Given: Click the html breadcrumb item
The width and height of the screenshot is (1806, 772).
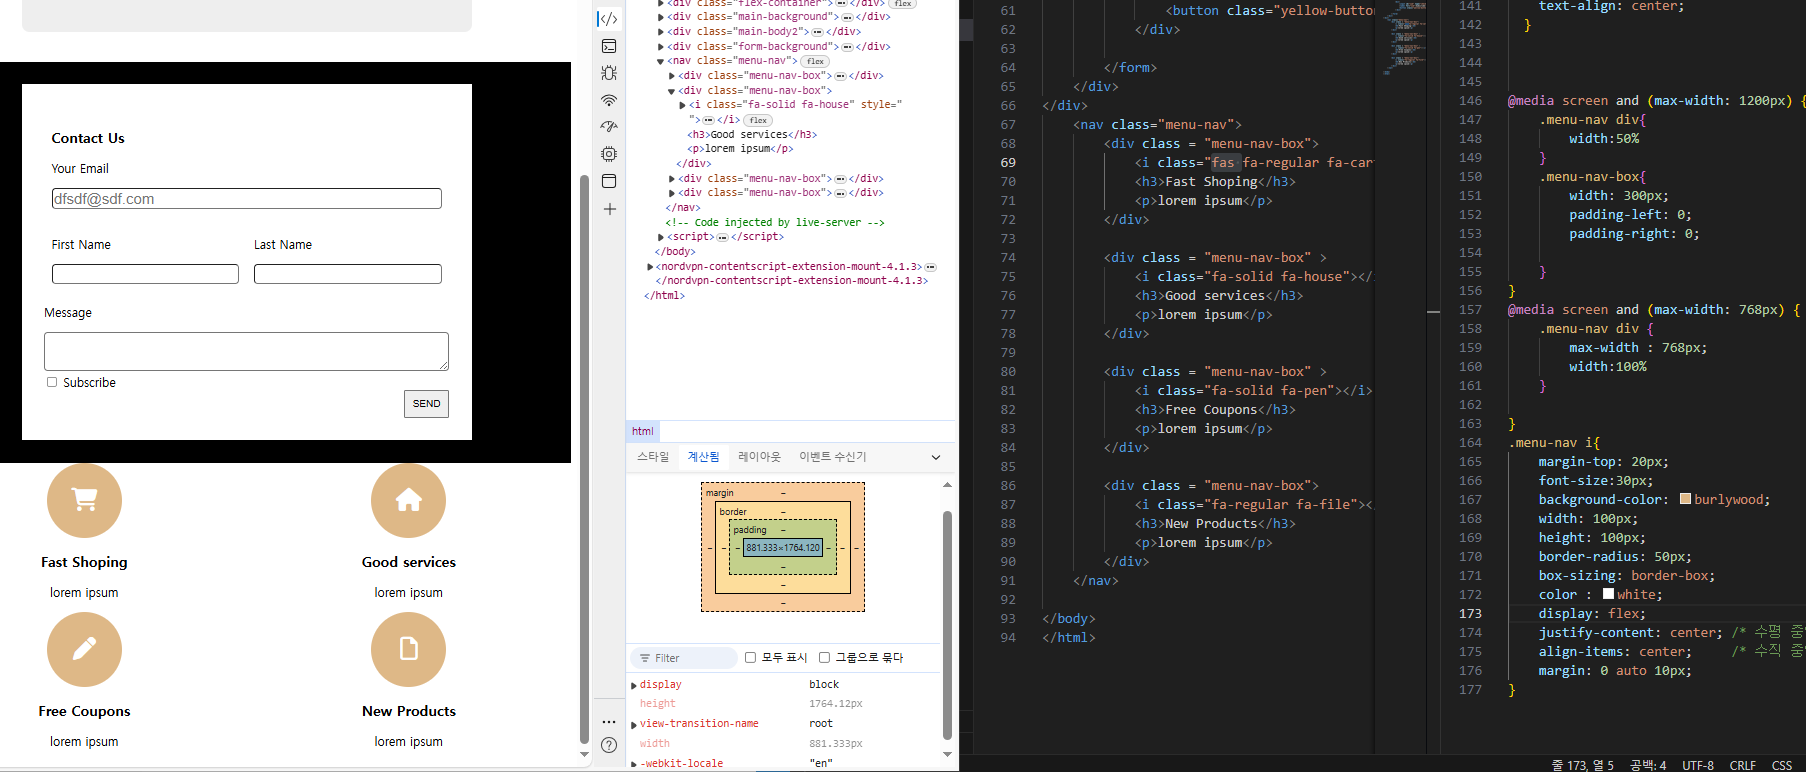Looking at the screenshot, I should pyautogui.click(x=642, y=431).
